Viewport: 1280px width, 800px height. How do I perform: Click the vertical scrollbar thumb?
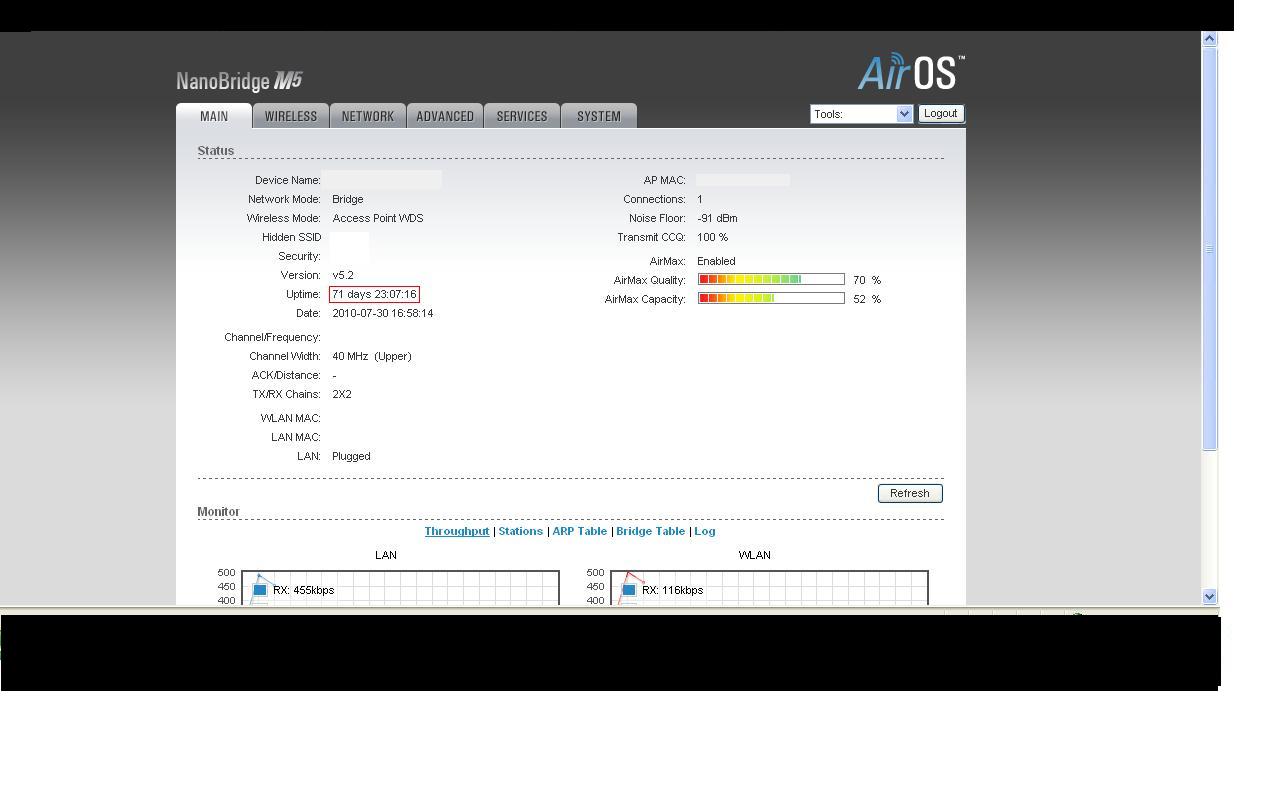tap(1209, 248)
